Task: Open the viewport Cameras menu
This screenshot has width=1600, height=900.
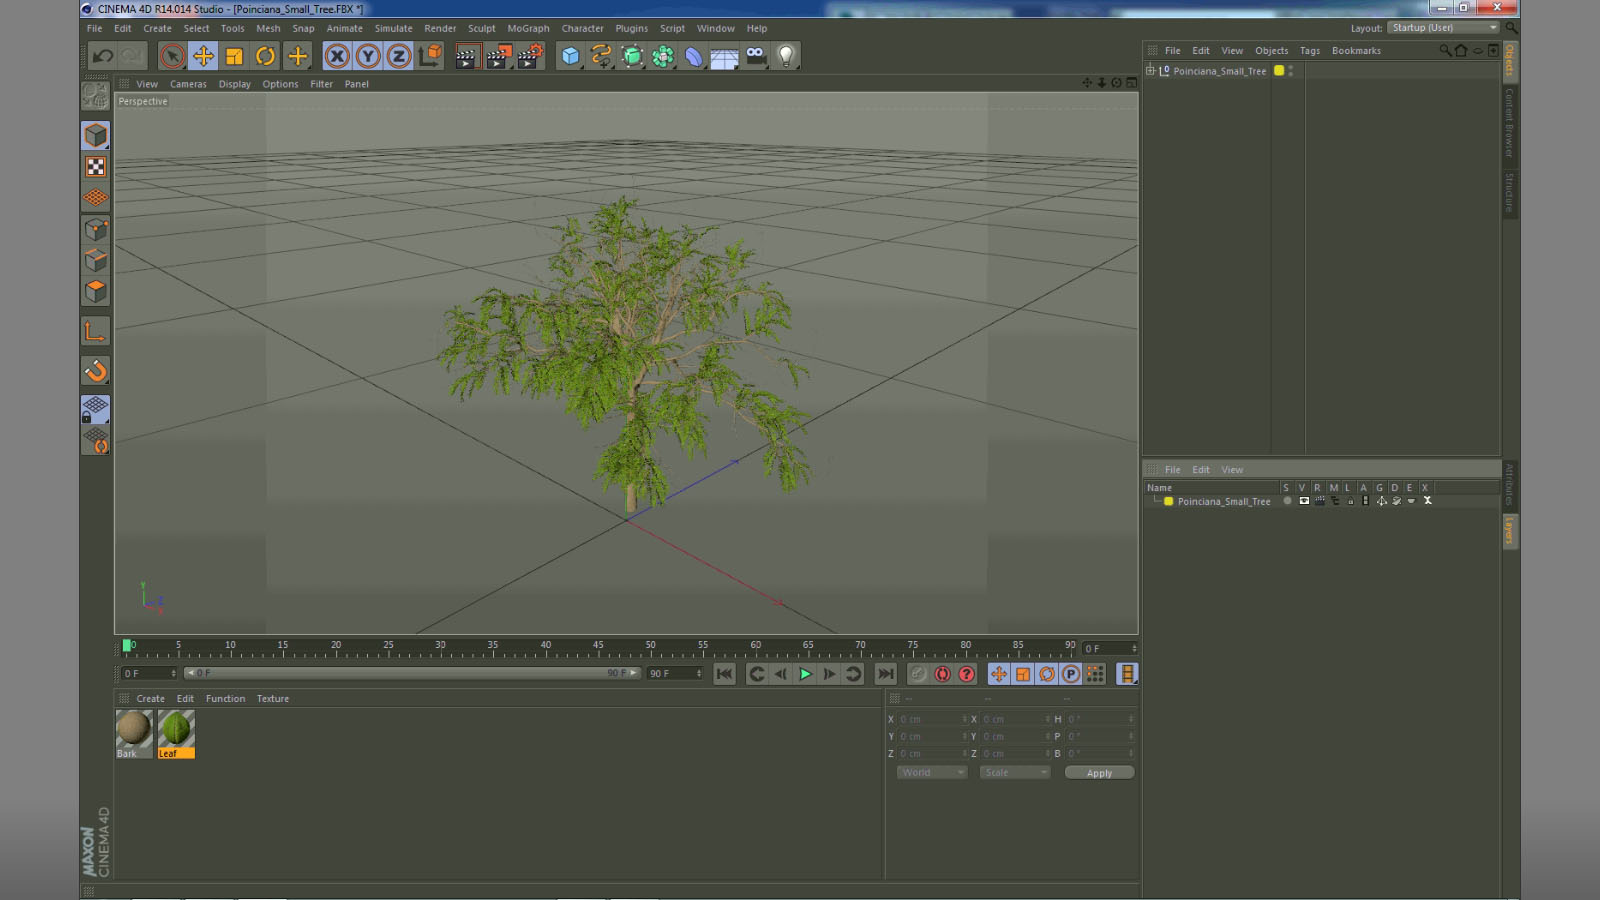Action: point(188,84)
